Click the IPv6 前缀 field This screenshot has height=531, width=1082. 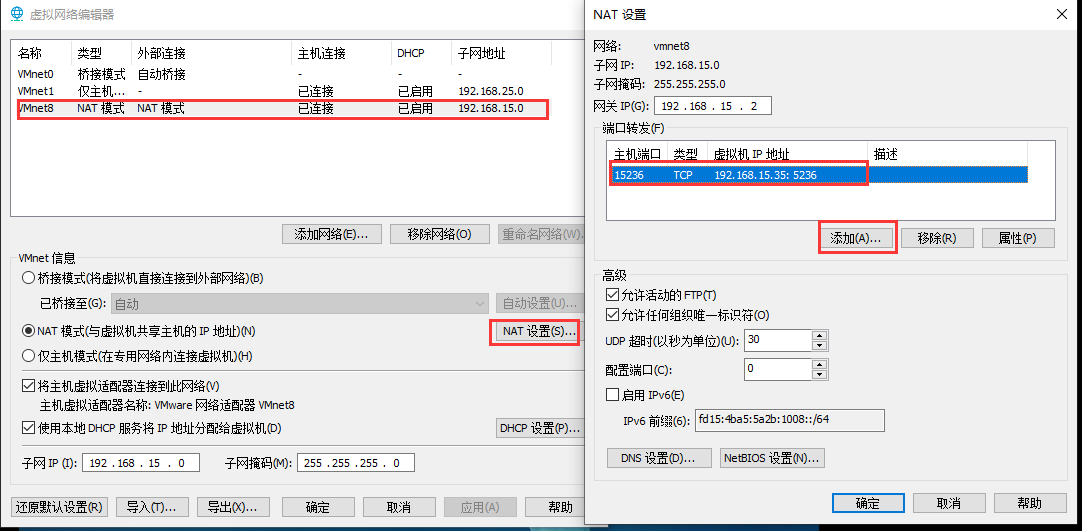[789, 420]
